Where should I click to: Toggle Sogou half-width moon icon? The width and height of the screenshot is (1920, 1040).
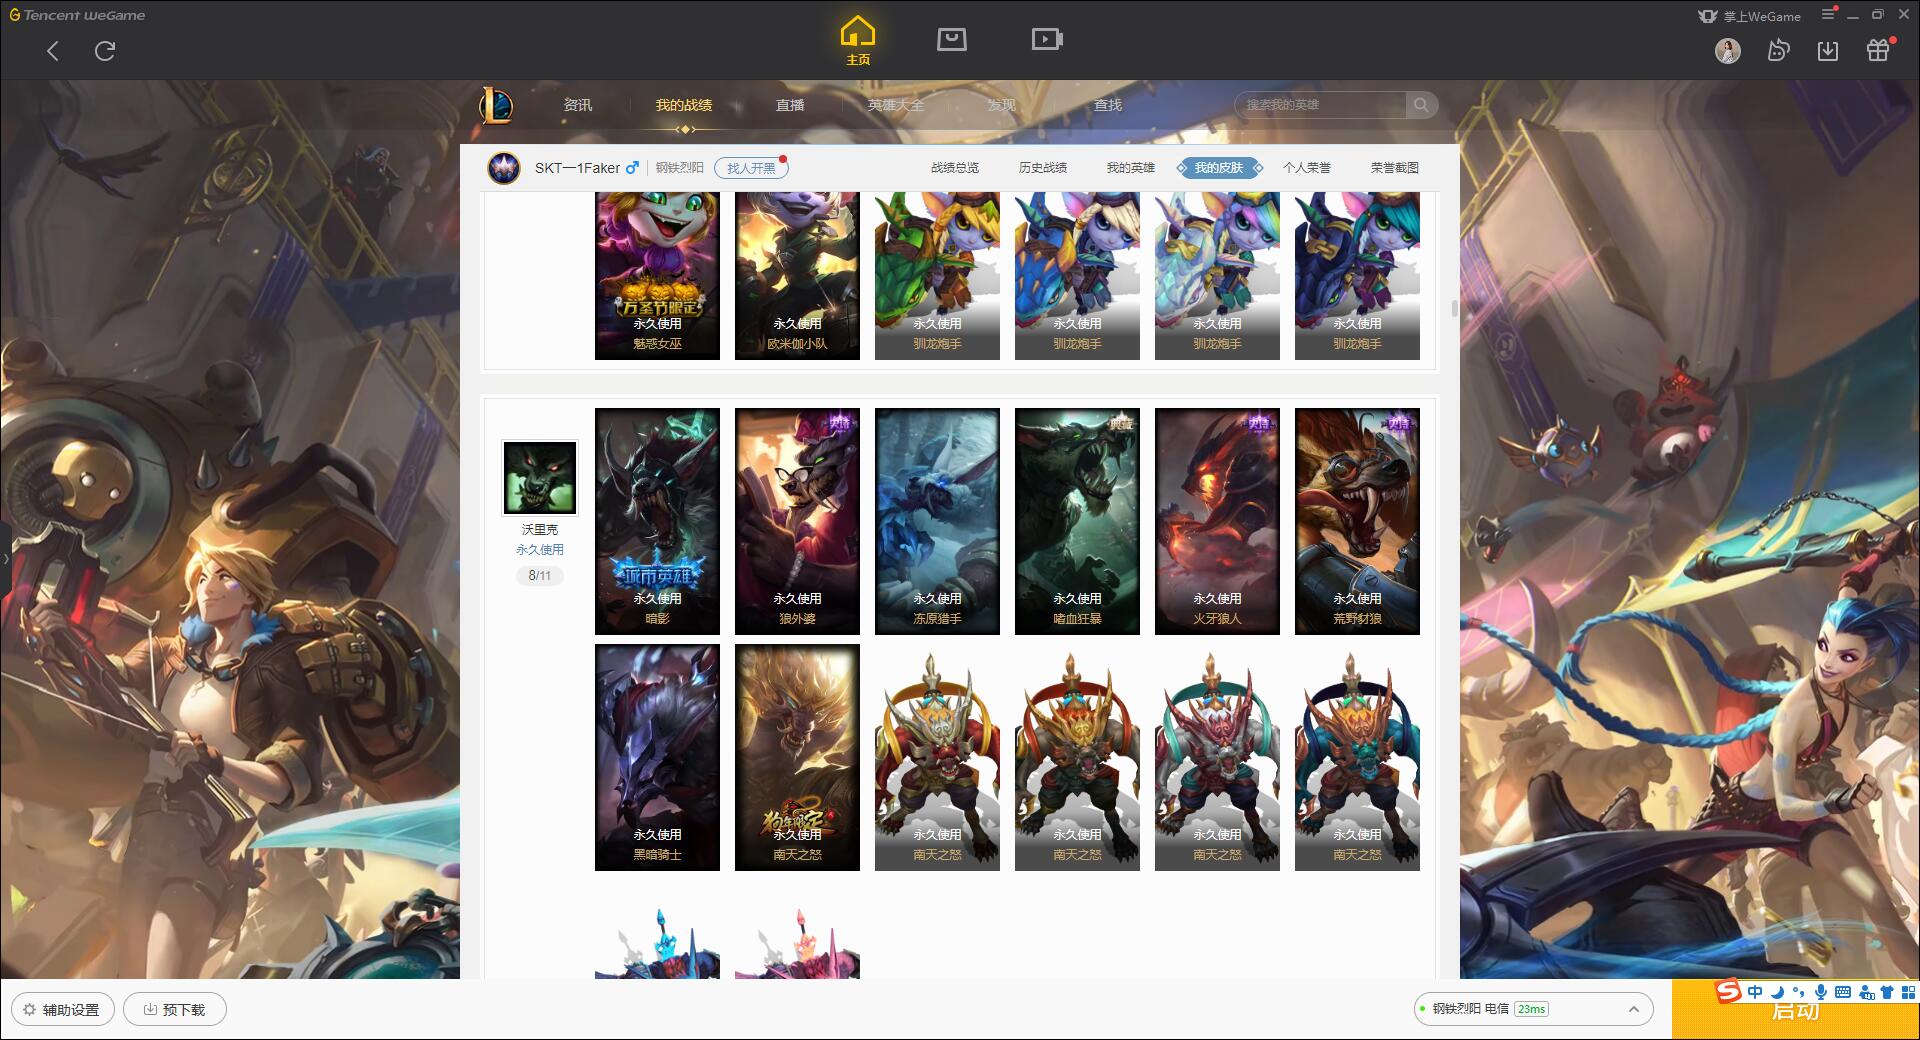click(x=1777, y=992)
